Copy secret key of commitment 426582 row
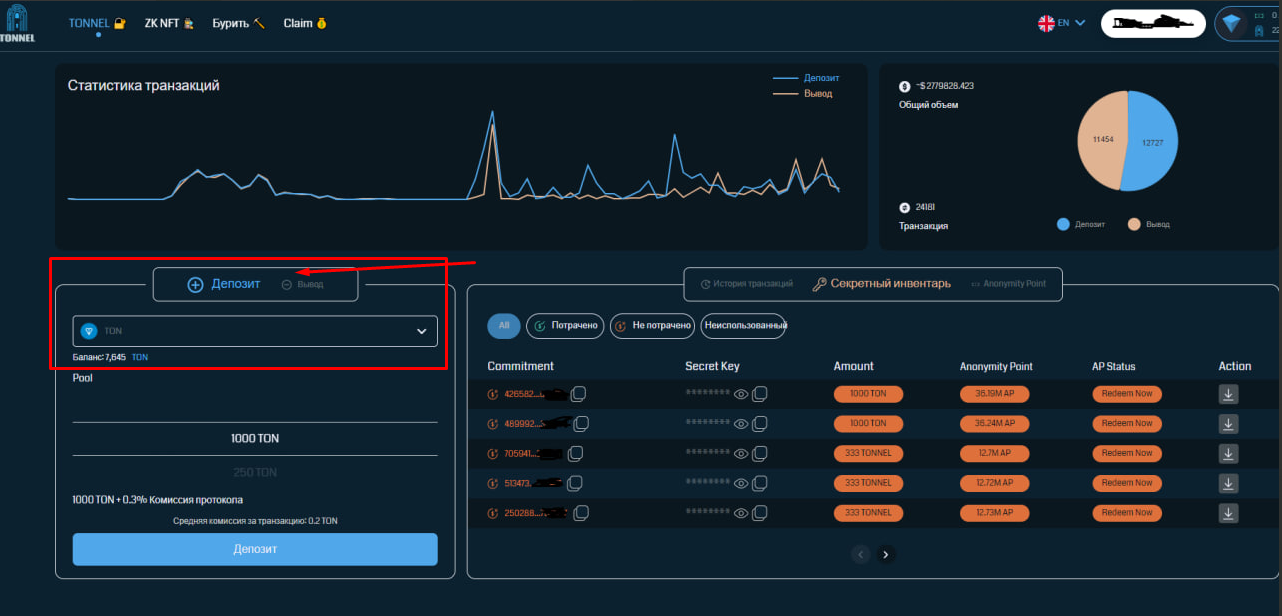Screen dimensions: 1282x616 click(760, 394)
